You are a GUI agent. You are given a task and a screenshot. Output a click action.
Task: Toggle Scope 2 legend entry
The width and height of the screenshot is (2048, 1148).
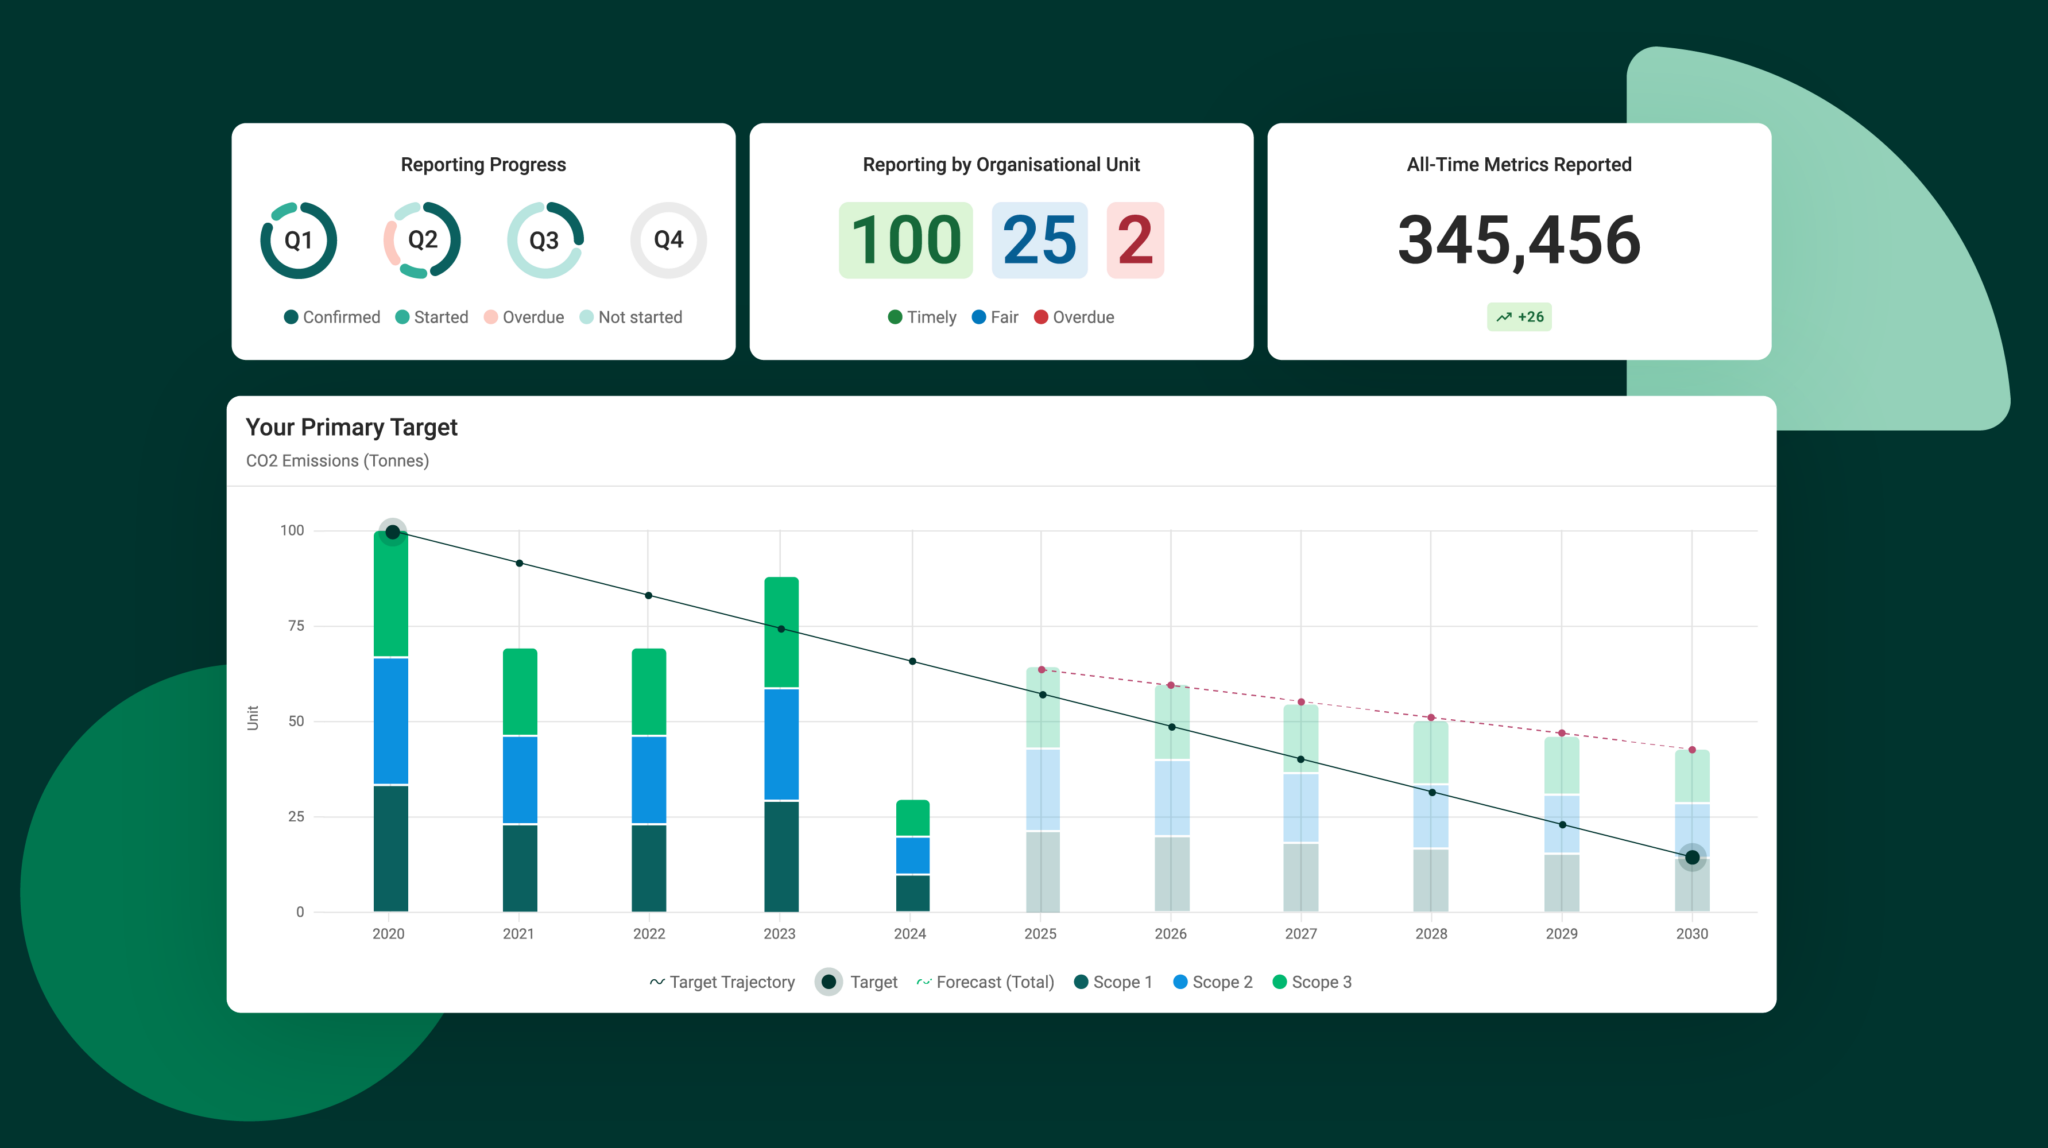point(1212,982)
